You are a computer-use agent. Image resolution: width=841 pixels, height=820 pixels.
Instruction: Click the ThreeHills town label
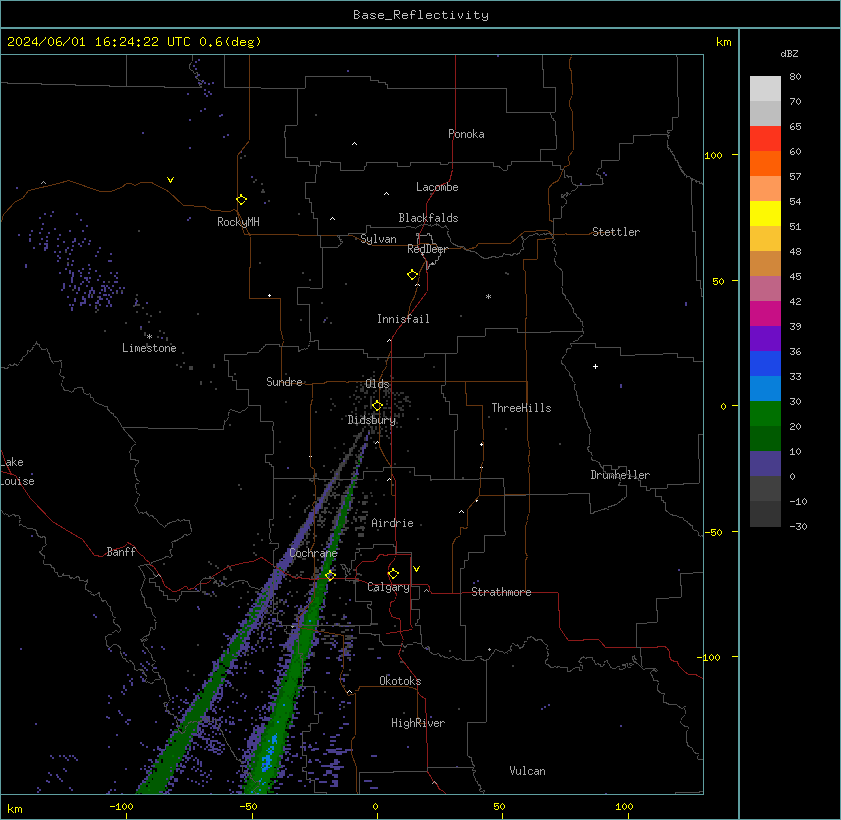521,408
